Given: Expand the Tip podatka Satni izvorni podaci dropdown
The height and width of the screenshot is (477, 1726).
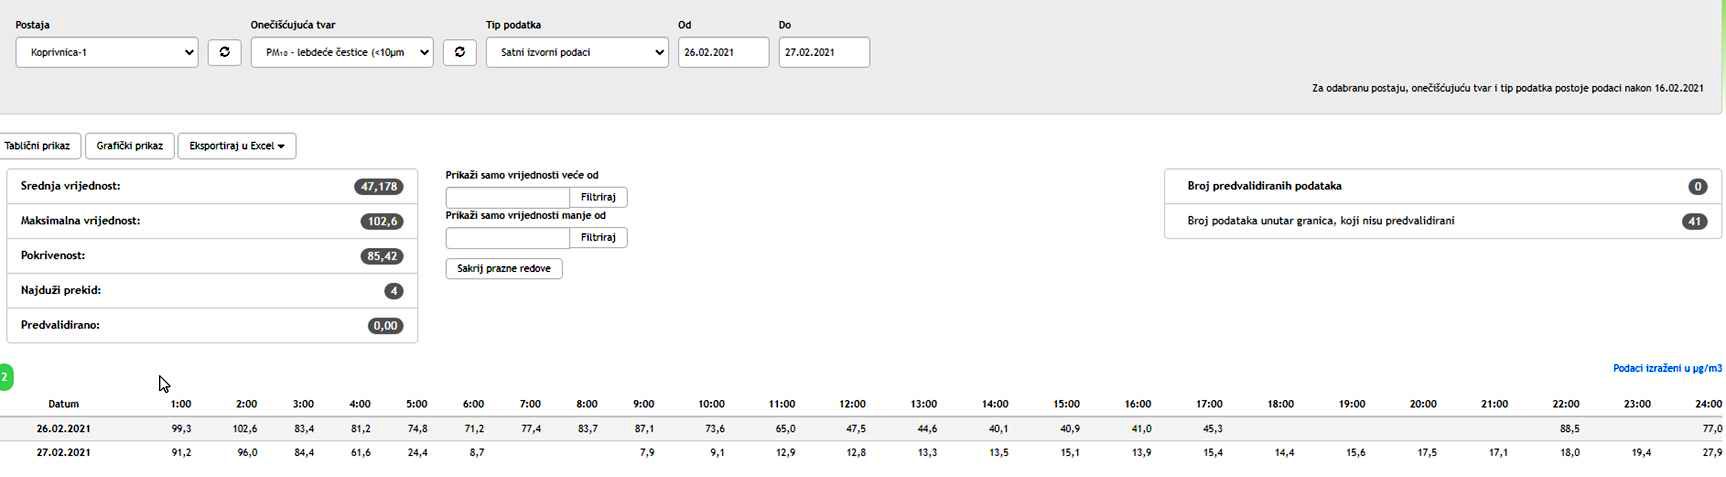Looking at the screenshot, I should click(x=577, y=52).
